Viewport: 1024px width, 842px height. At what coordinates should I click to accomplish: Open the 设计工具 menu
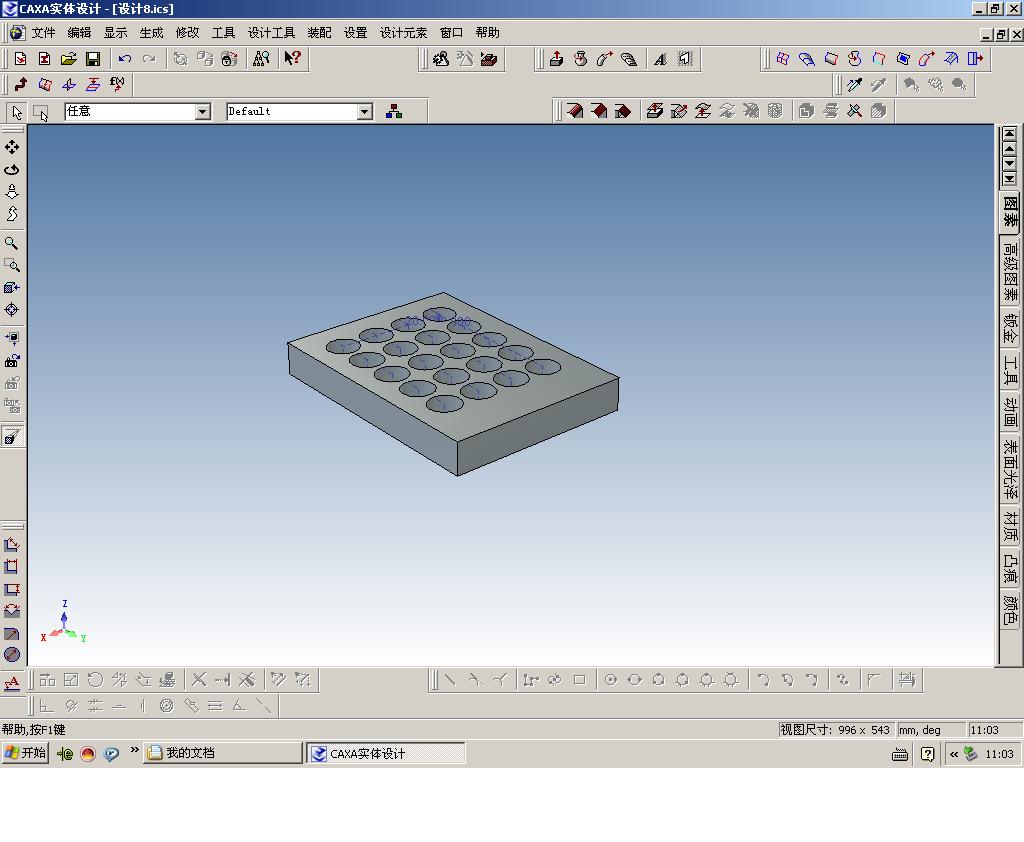pyautogui.click(x=271, y=33)
